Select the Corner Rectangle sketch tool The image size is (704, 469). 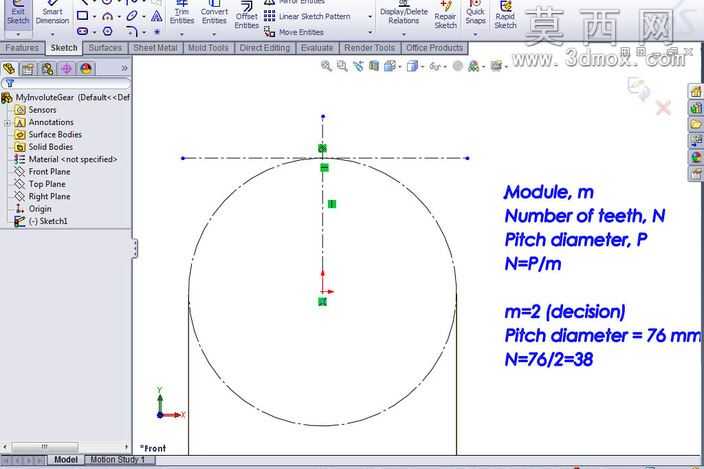83,16
